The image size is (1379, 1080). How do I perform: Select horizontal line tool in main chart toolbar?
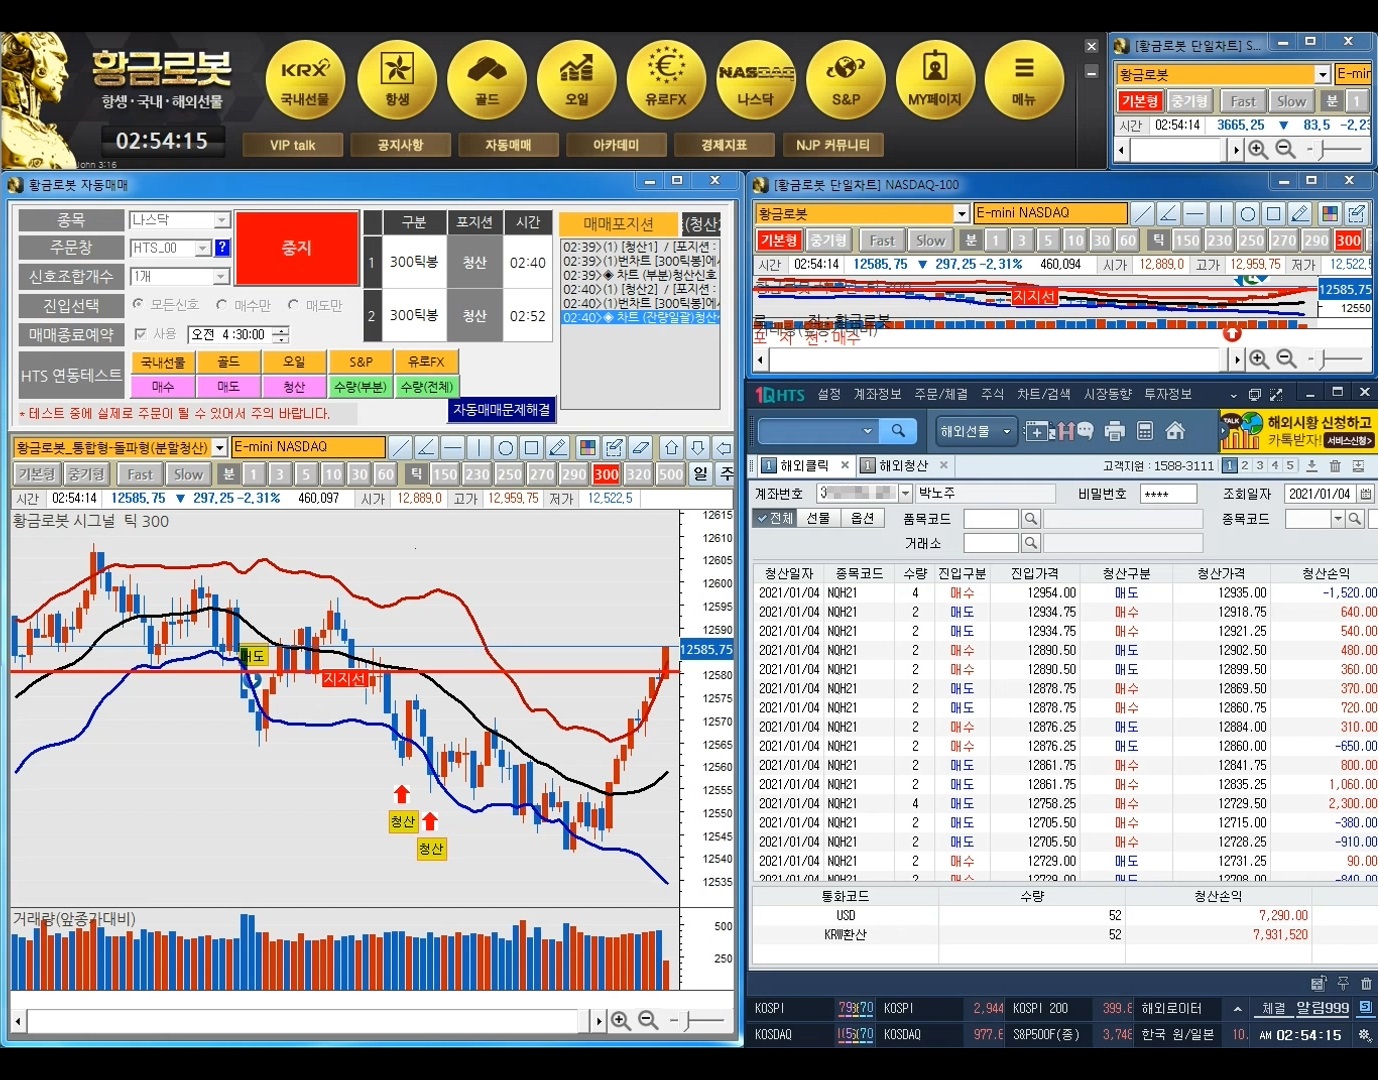(x=452, y=447)
